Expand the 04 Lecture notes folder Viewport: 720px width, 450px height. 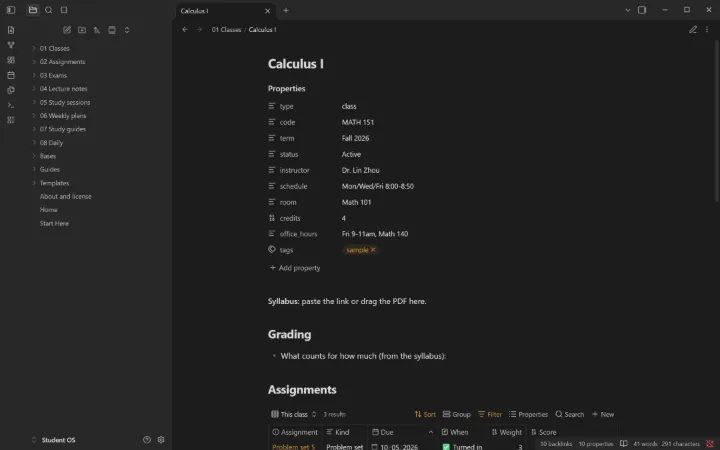[34, 89]
